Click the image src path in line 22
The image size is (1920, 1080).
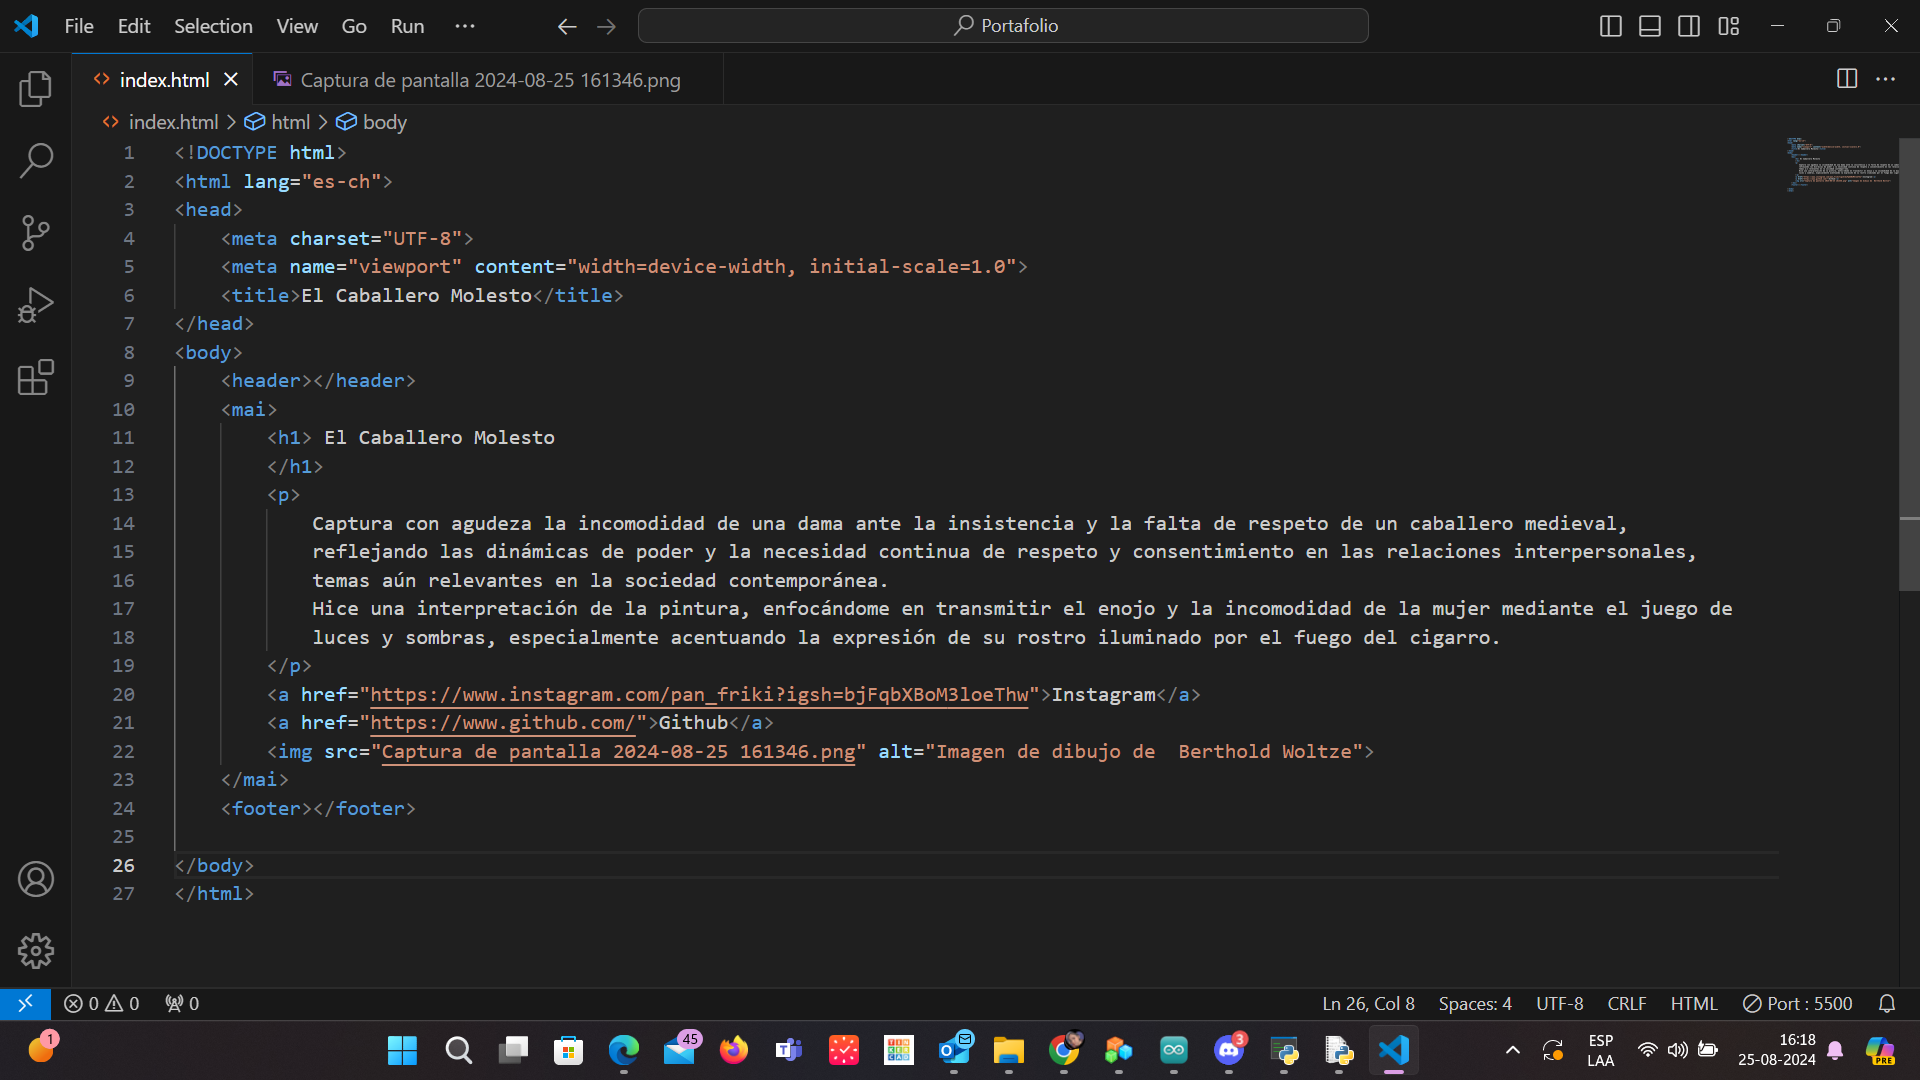pyautogui.click(x=619, y=752)
